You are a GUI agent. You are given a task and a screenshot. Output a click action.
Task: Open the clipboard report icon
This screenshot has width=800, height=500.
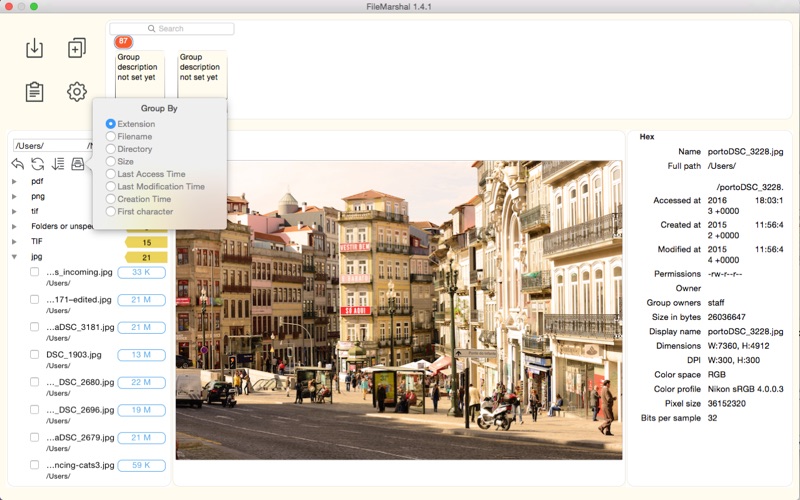coord(34,92)
